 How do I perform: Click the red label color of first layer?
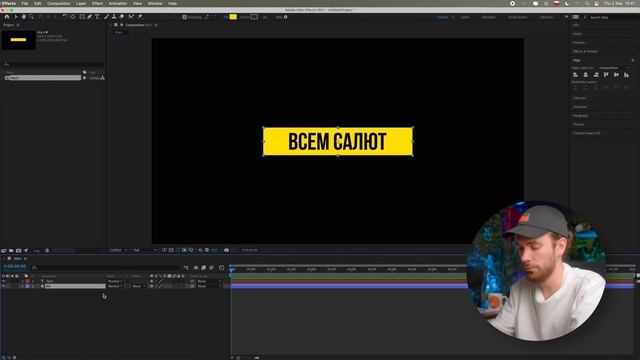pyautogui.click(x=27, y=281)
